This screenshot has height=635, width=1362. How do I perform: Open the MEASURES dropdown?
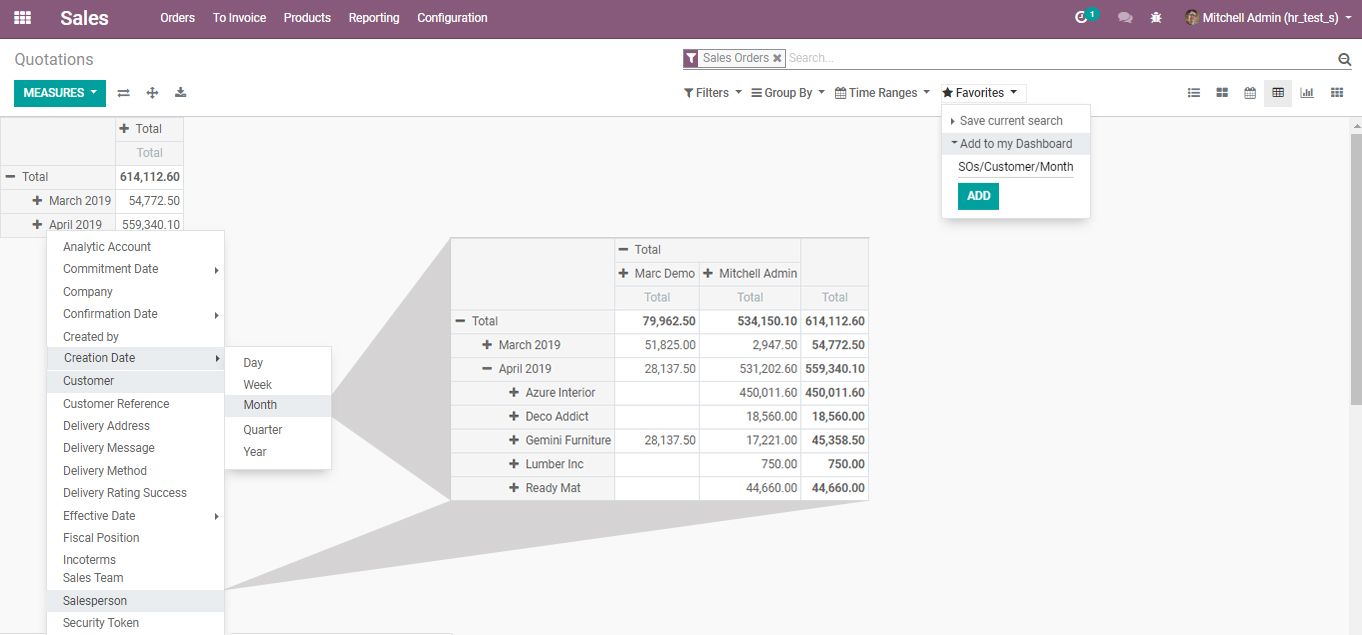point(59,93)
